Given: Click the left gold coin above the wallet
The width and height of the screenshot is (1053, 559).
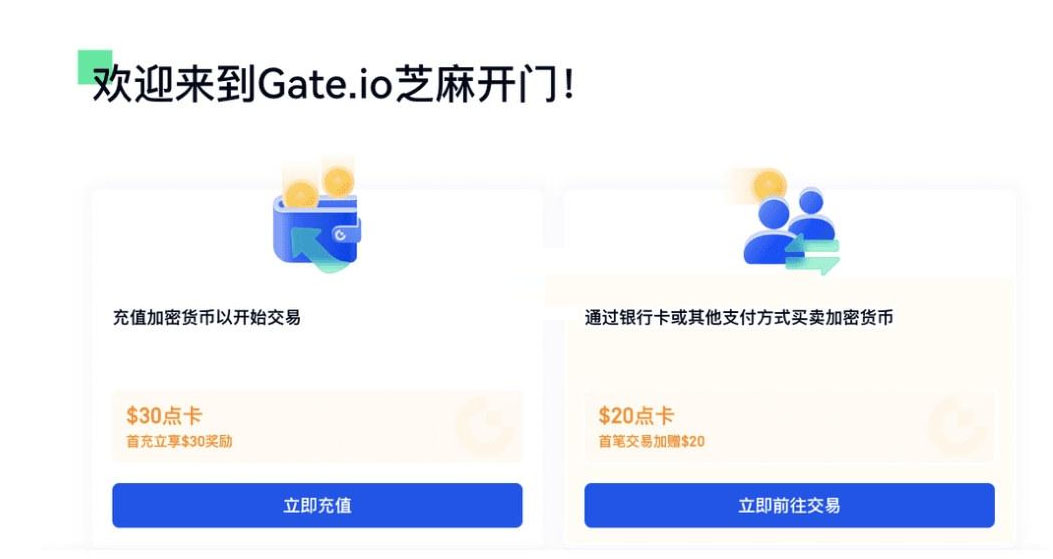Looking at the screenshot, I should pyautogui.click(x=301, y=196).
